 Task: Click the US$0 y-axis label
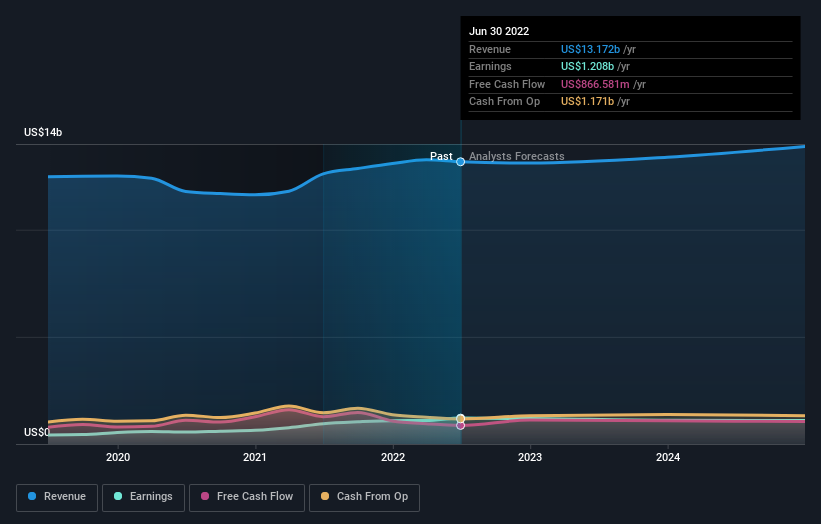[37, 432]
